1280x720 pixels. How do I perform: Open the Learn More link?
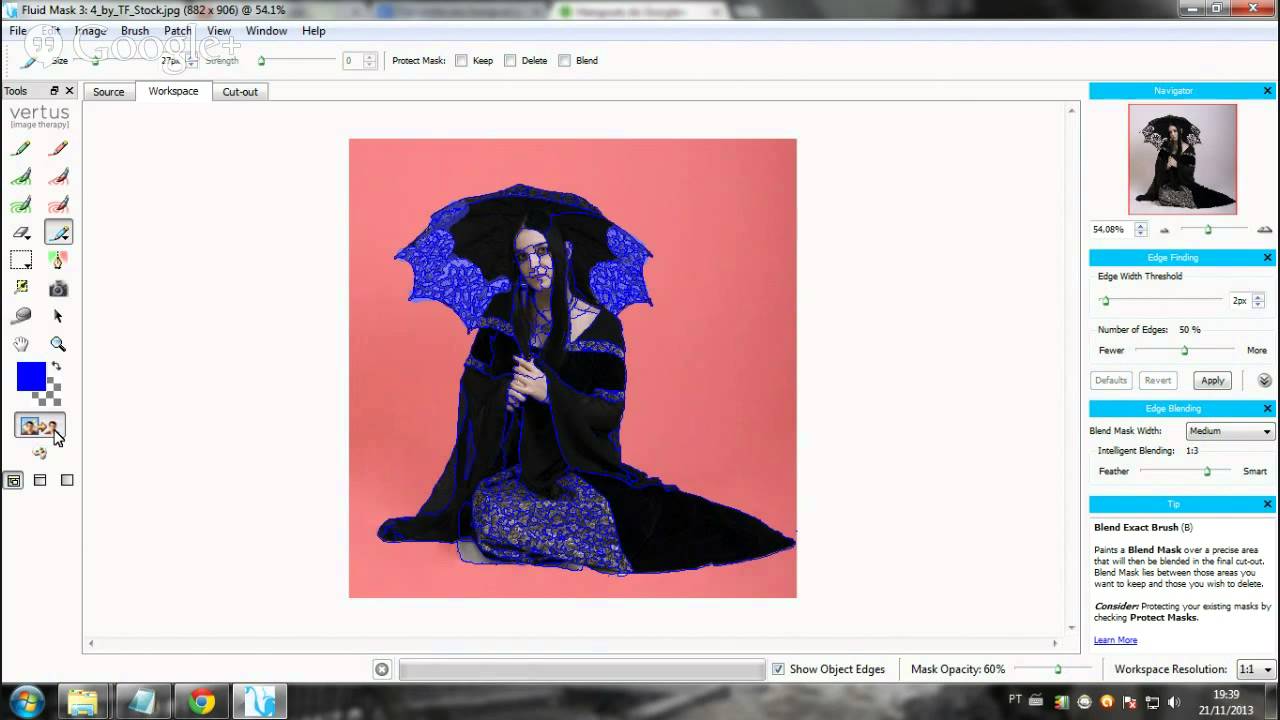point(1115,640)
